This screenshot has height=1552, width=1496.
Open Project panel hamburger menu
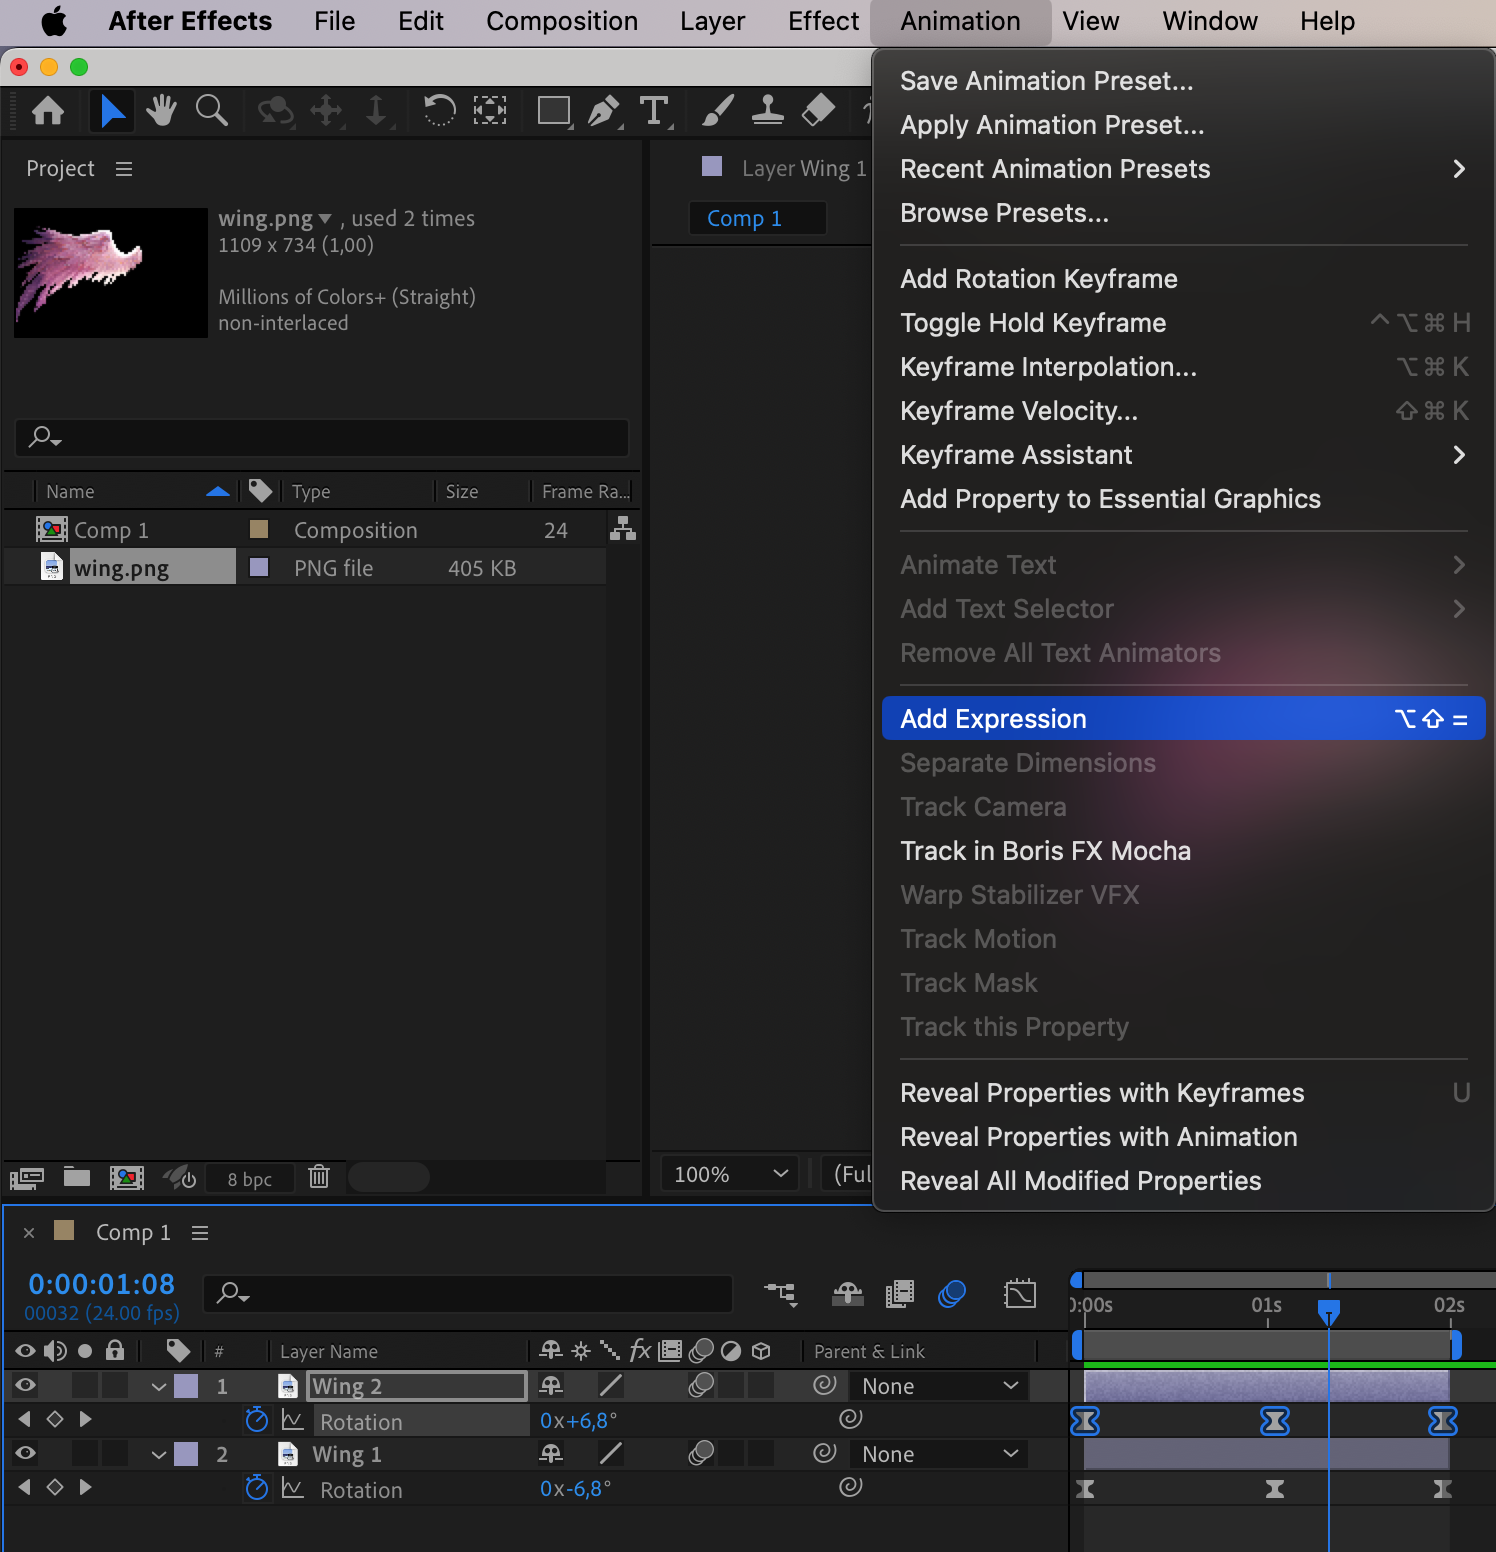tap(124, 169)
